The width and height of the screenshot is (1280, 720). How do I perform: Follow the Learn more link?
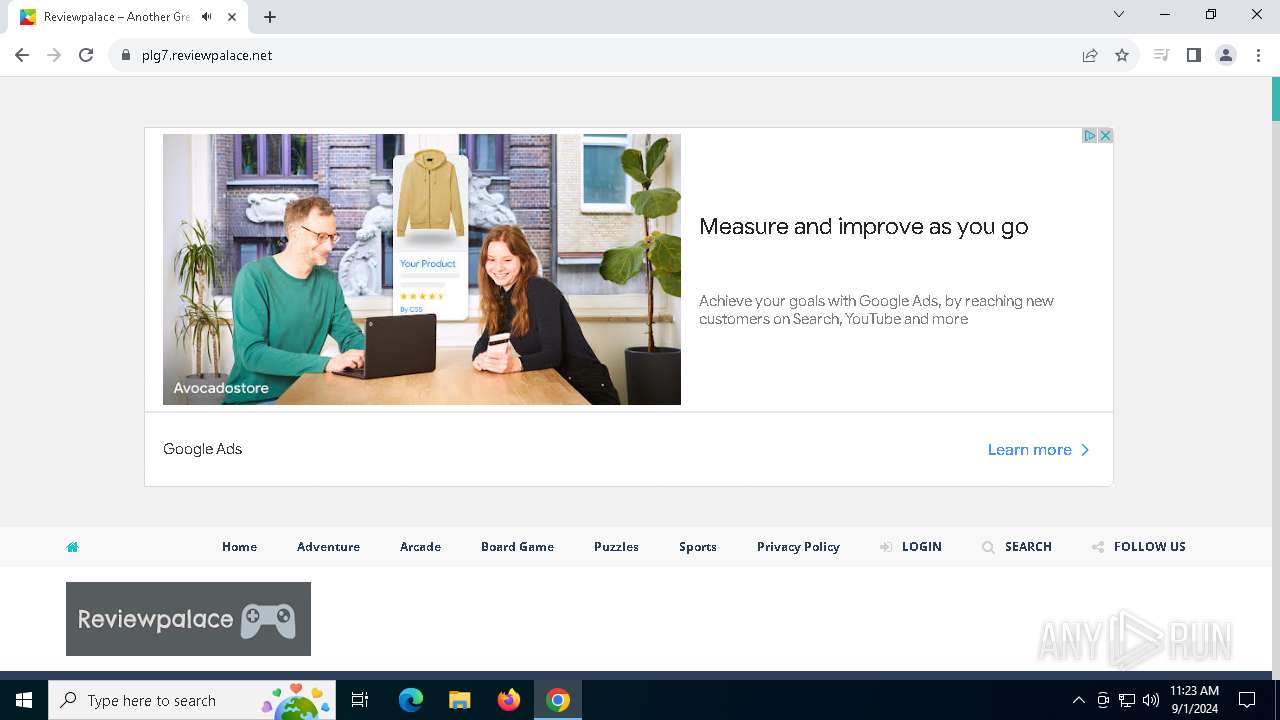pos(1029,450)
